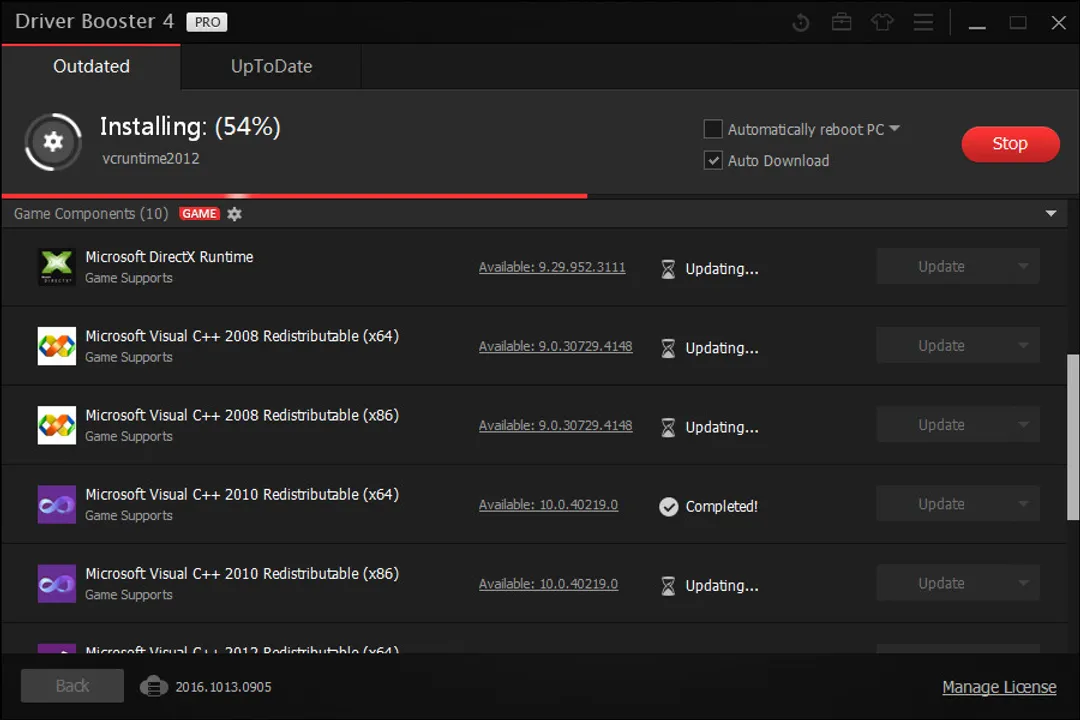Image resolution: width=1080 pixels, height=720 pixels.
Task: Click the red GAME badge
Action: click(x=199, y=214)
